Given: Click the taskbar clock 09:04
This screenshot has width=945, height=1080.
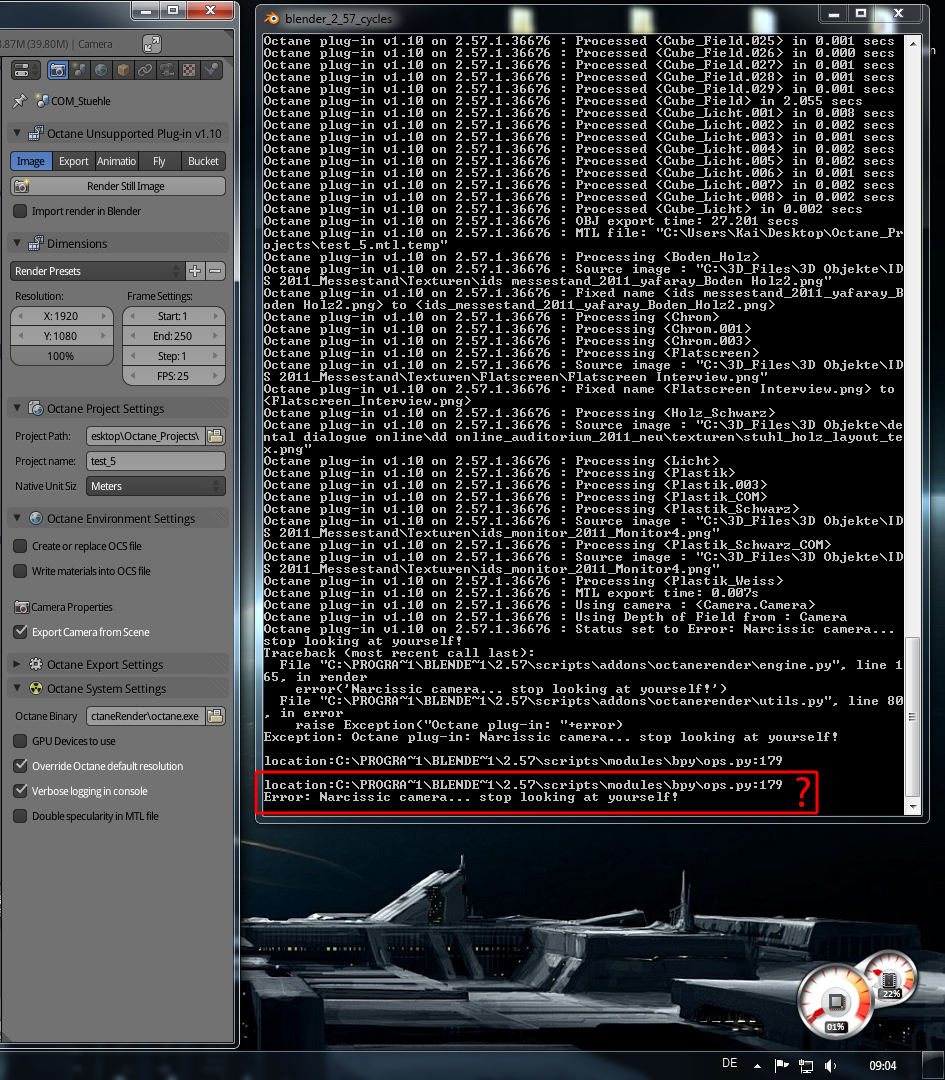Looking at the screenshot, I should (x=882, y=1066).
